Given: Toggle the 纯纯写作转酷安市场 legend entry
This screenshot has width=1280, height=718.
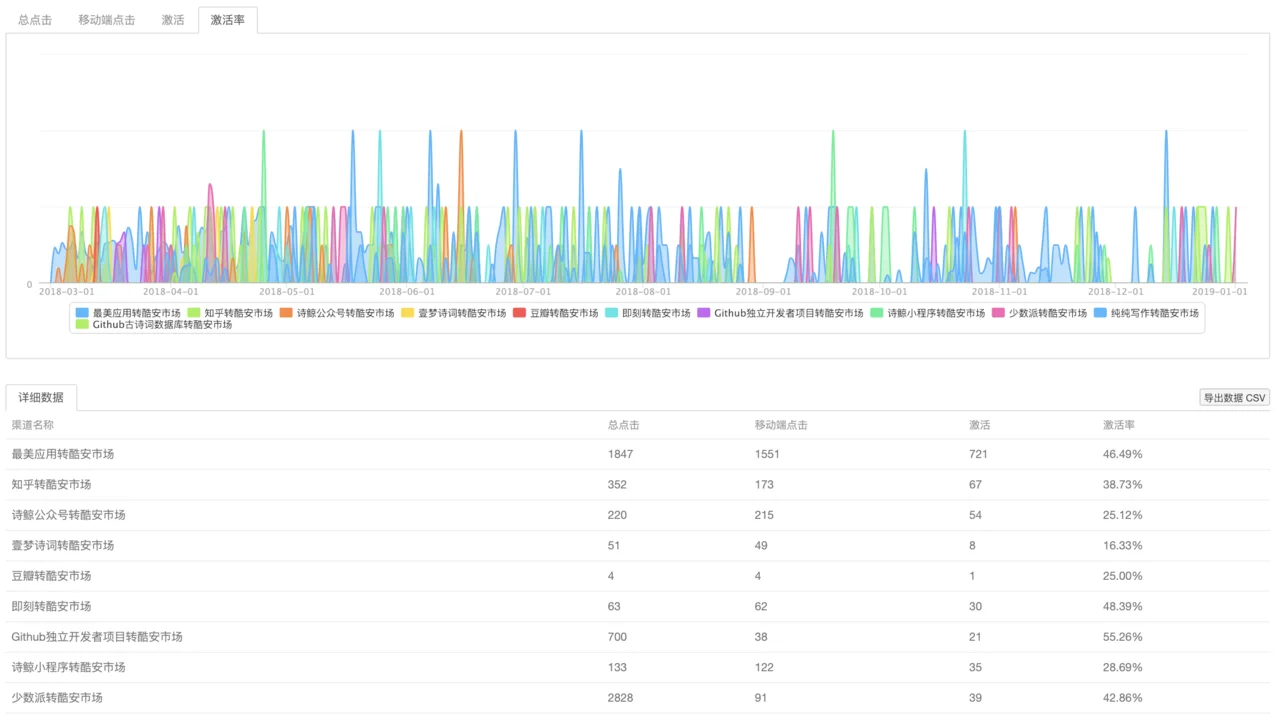Looking at the screenshot, I should coord(1100,313).
